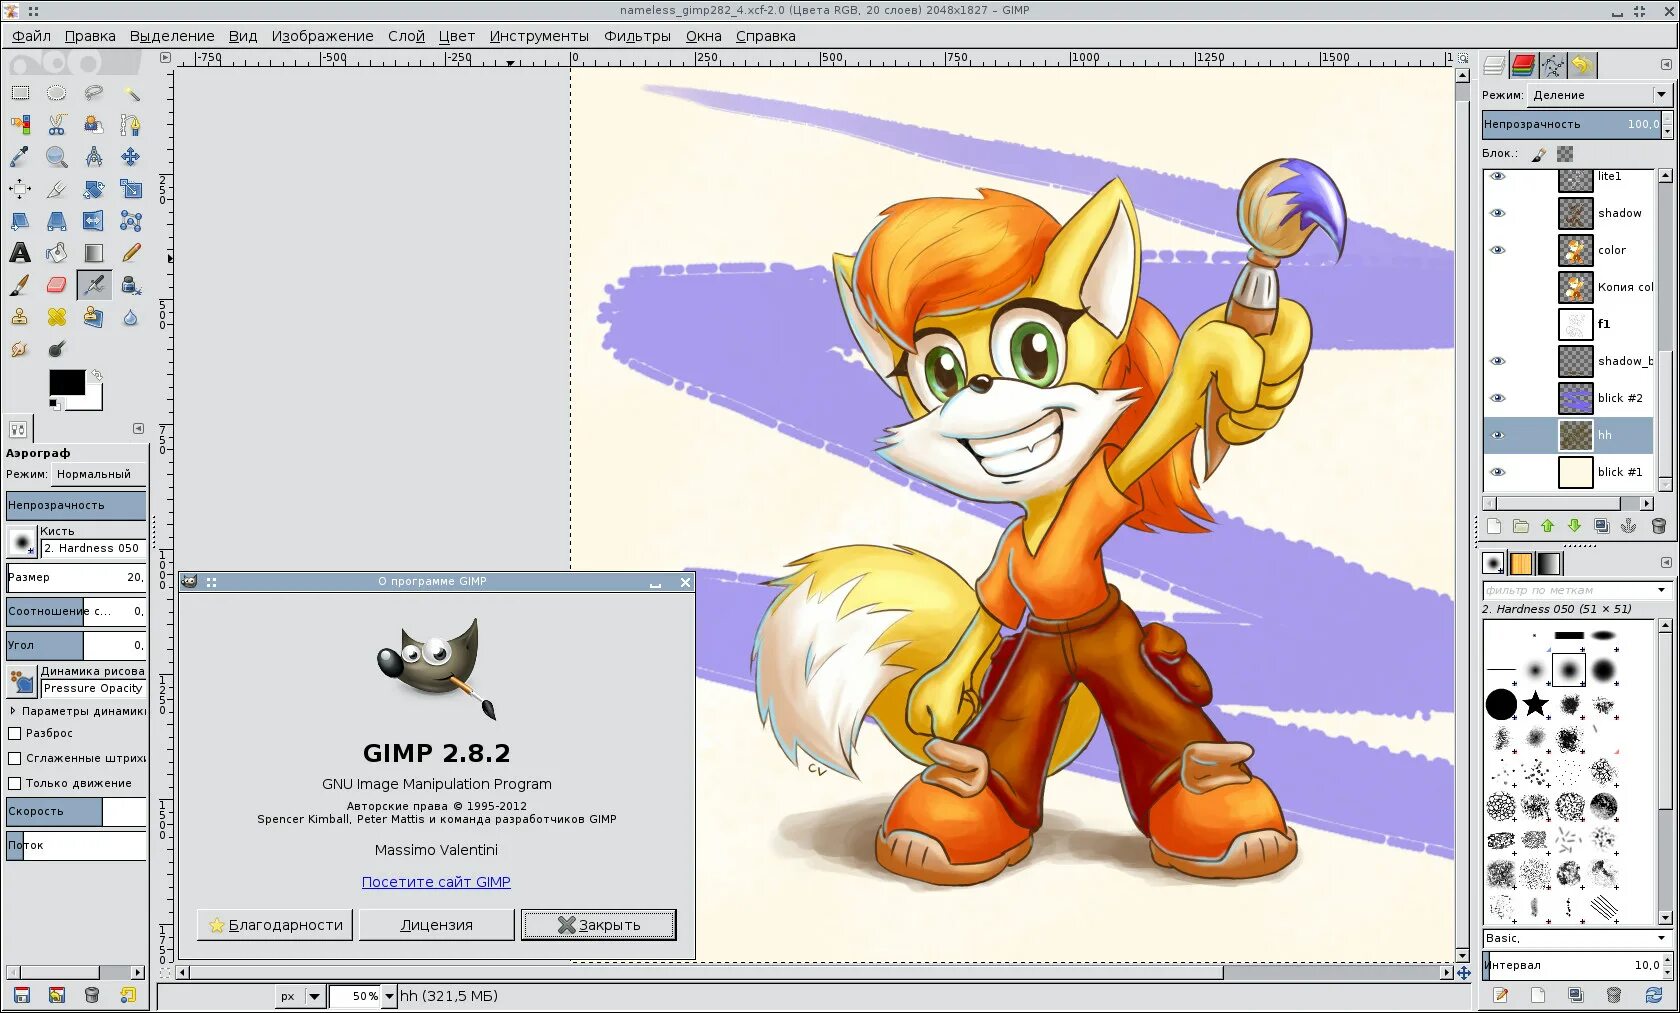Select the Ellipse Select tool
Viewport: 1680px width, 1013px height.
click(57, 93)
